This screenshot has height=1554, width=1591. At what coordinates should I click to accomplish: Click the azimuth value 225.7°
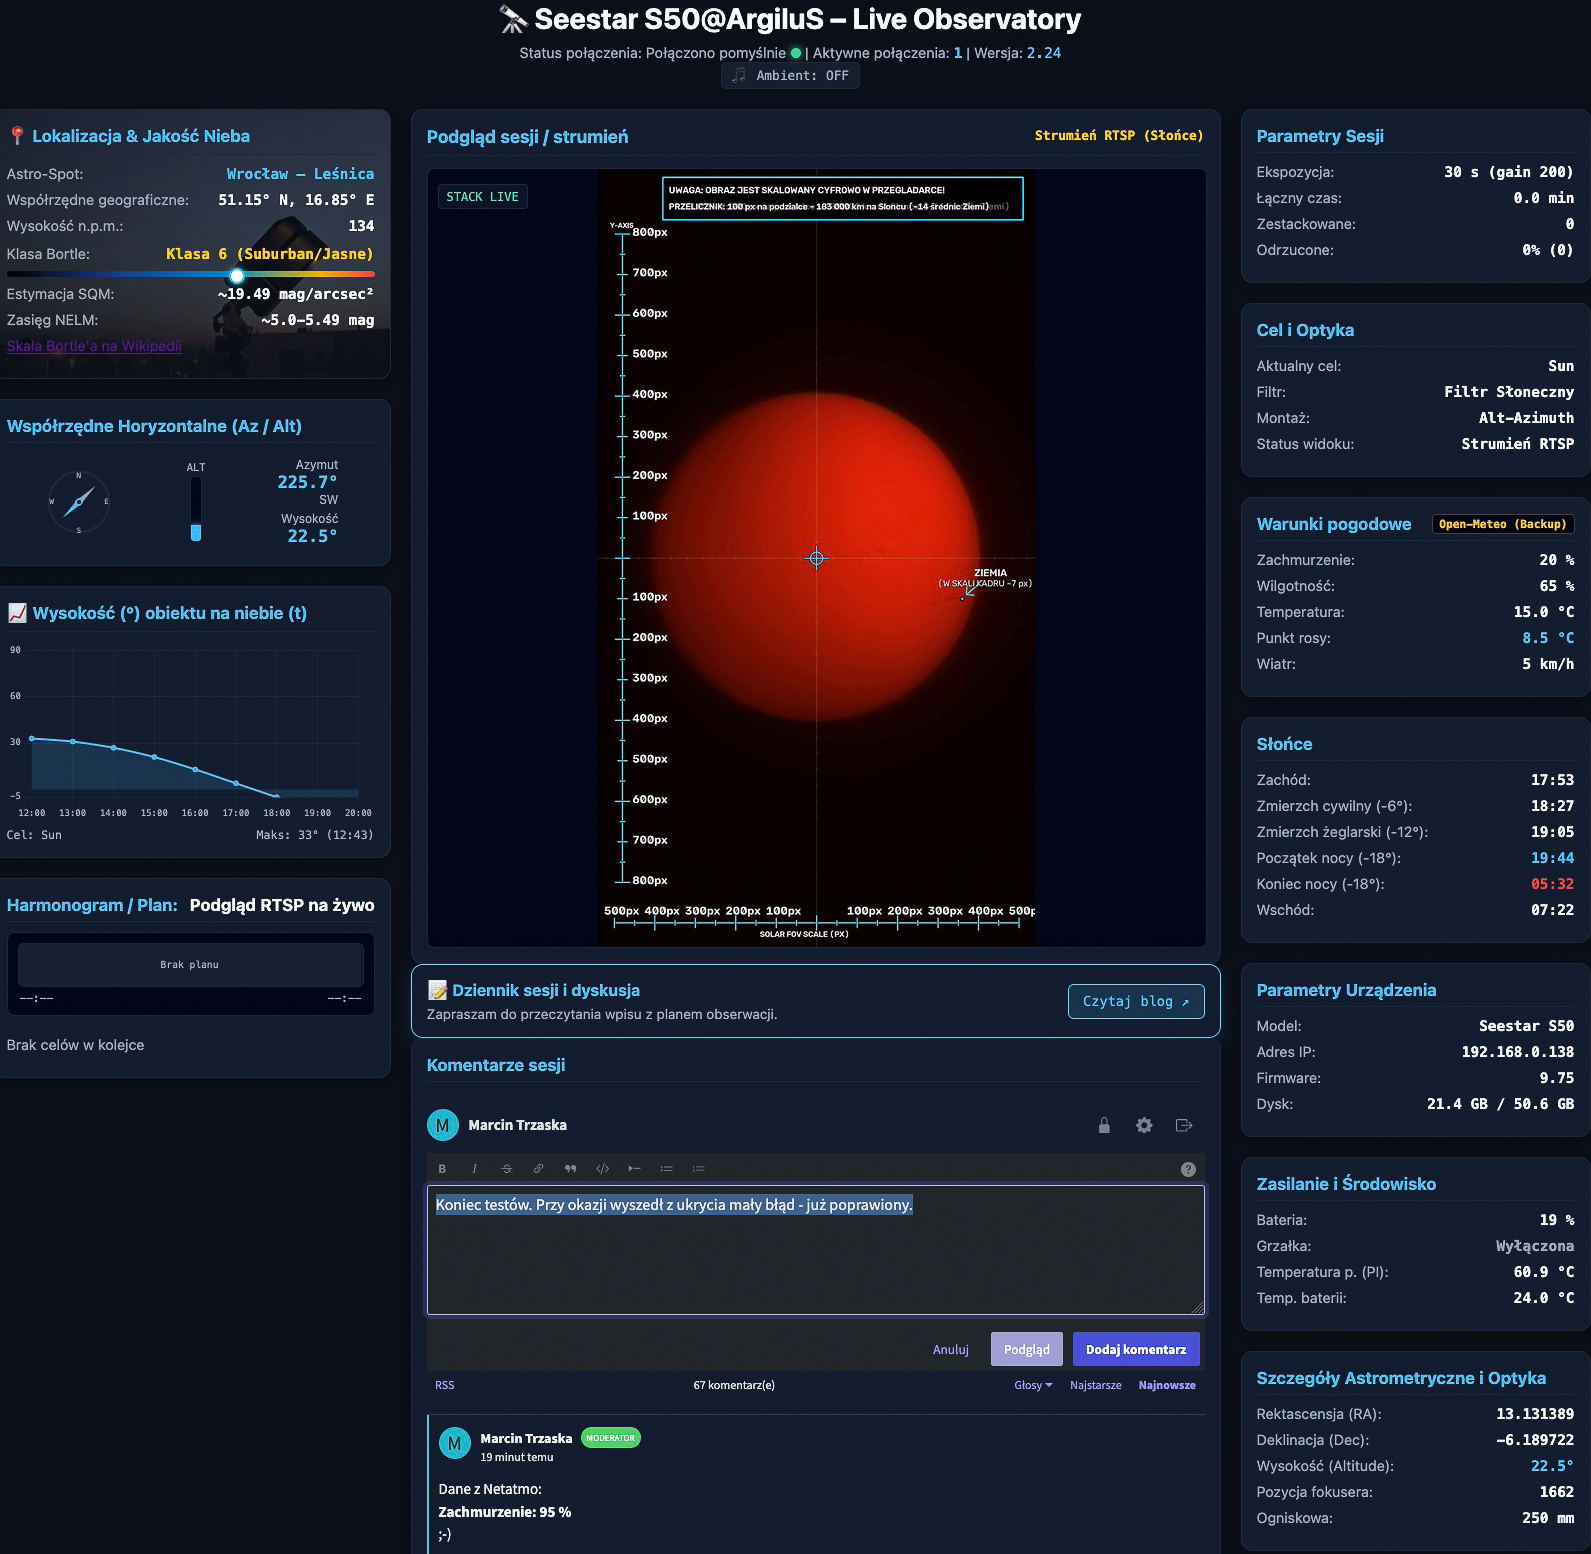coord(307,482)
